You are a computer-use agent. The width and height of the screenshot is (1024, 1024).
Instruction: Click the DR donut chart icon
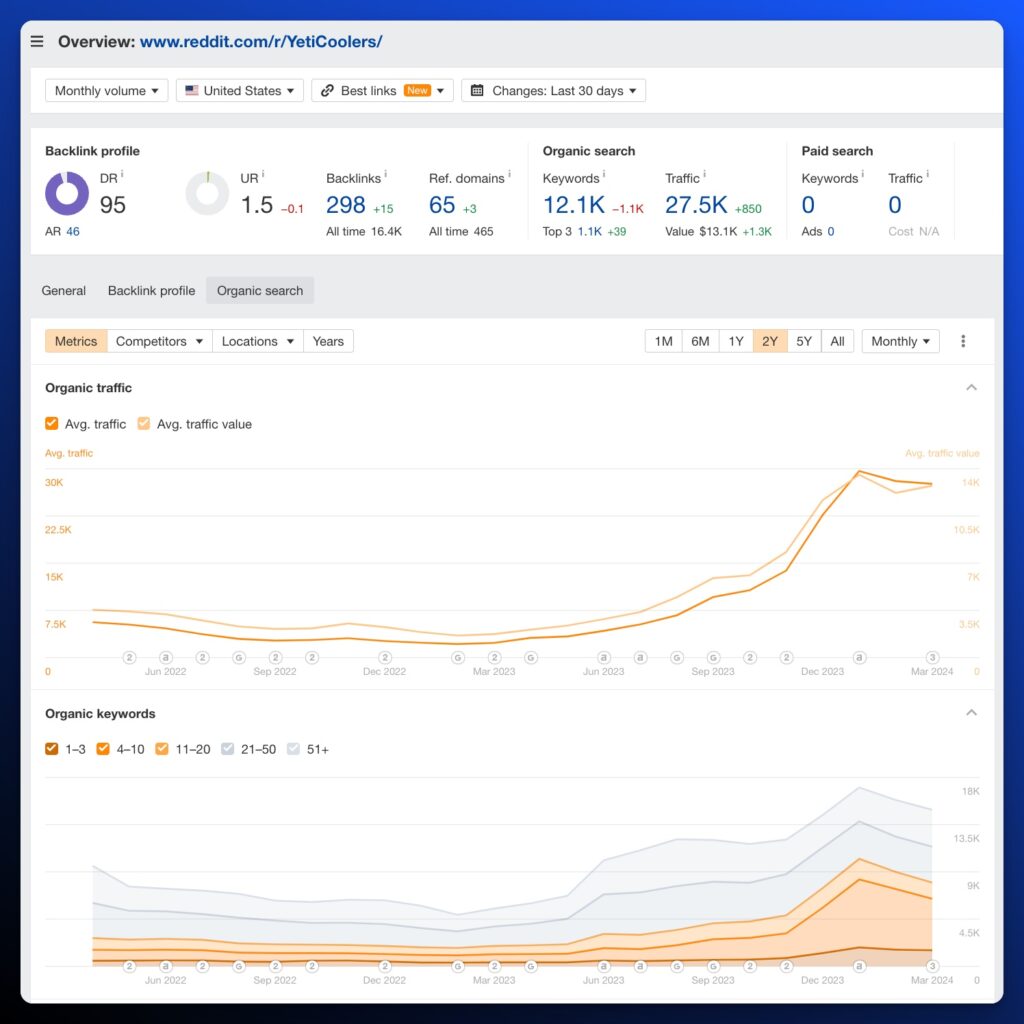pyautogui.click(x=67, y=194)
